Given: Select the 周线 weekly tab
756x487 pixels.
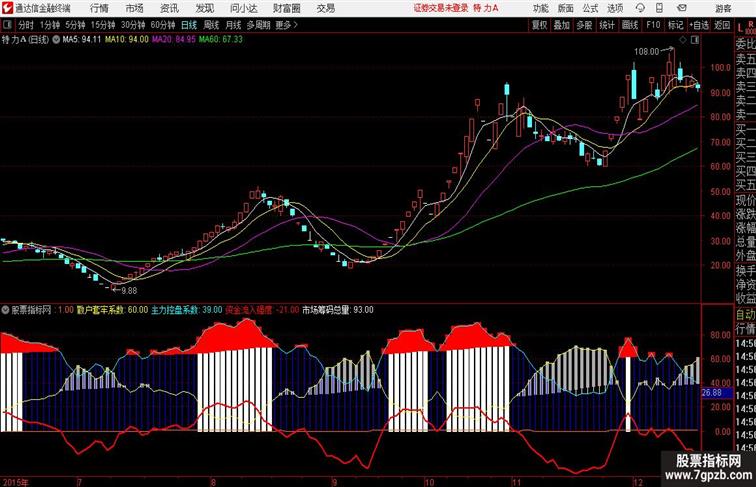Looking at the screenshot, I should (211, 25).
